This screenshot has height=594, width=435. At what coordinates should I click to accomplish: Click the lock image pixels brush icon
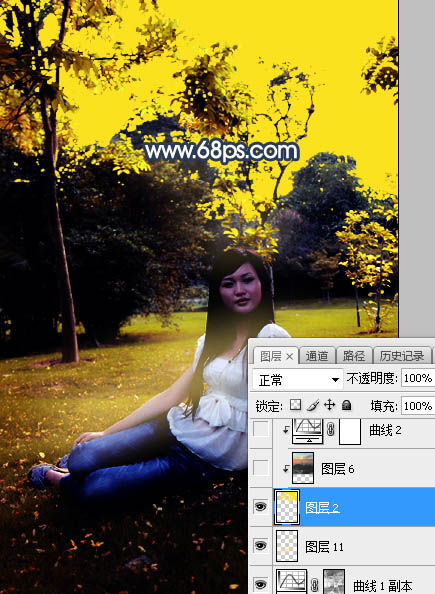[x=313, y=405]
